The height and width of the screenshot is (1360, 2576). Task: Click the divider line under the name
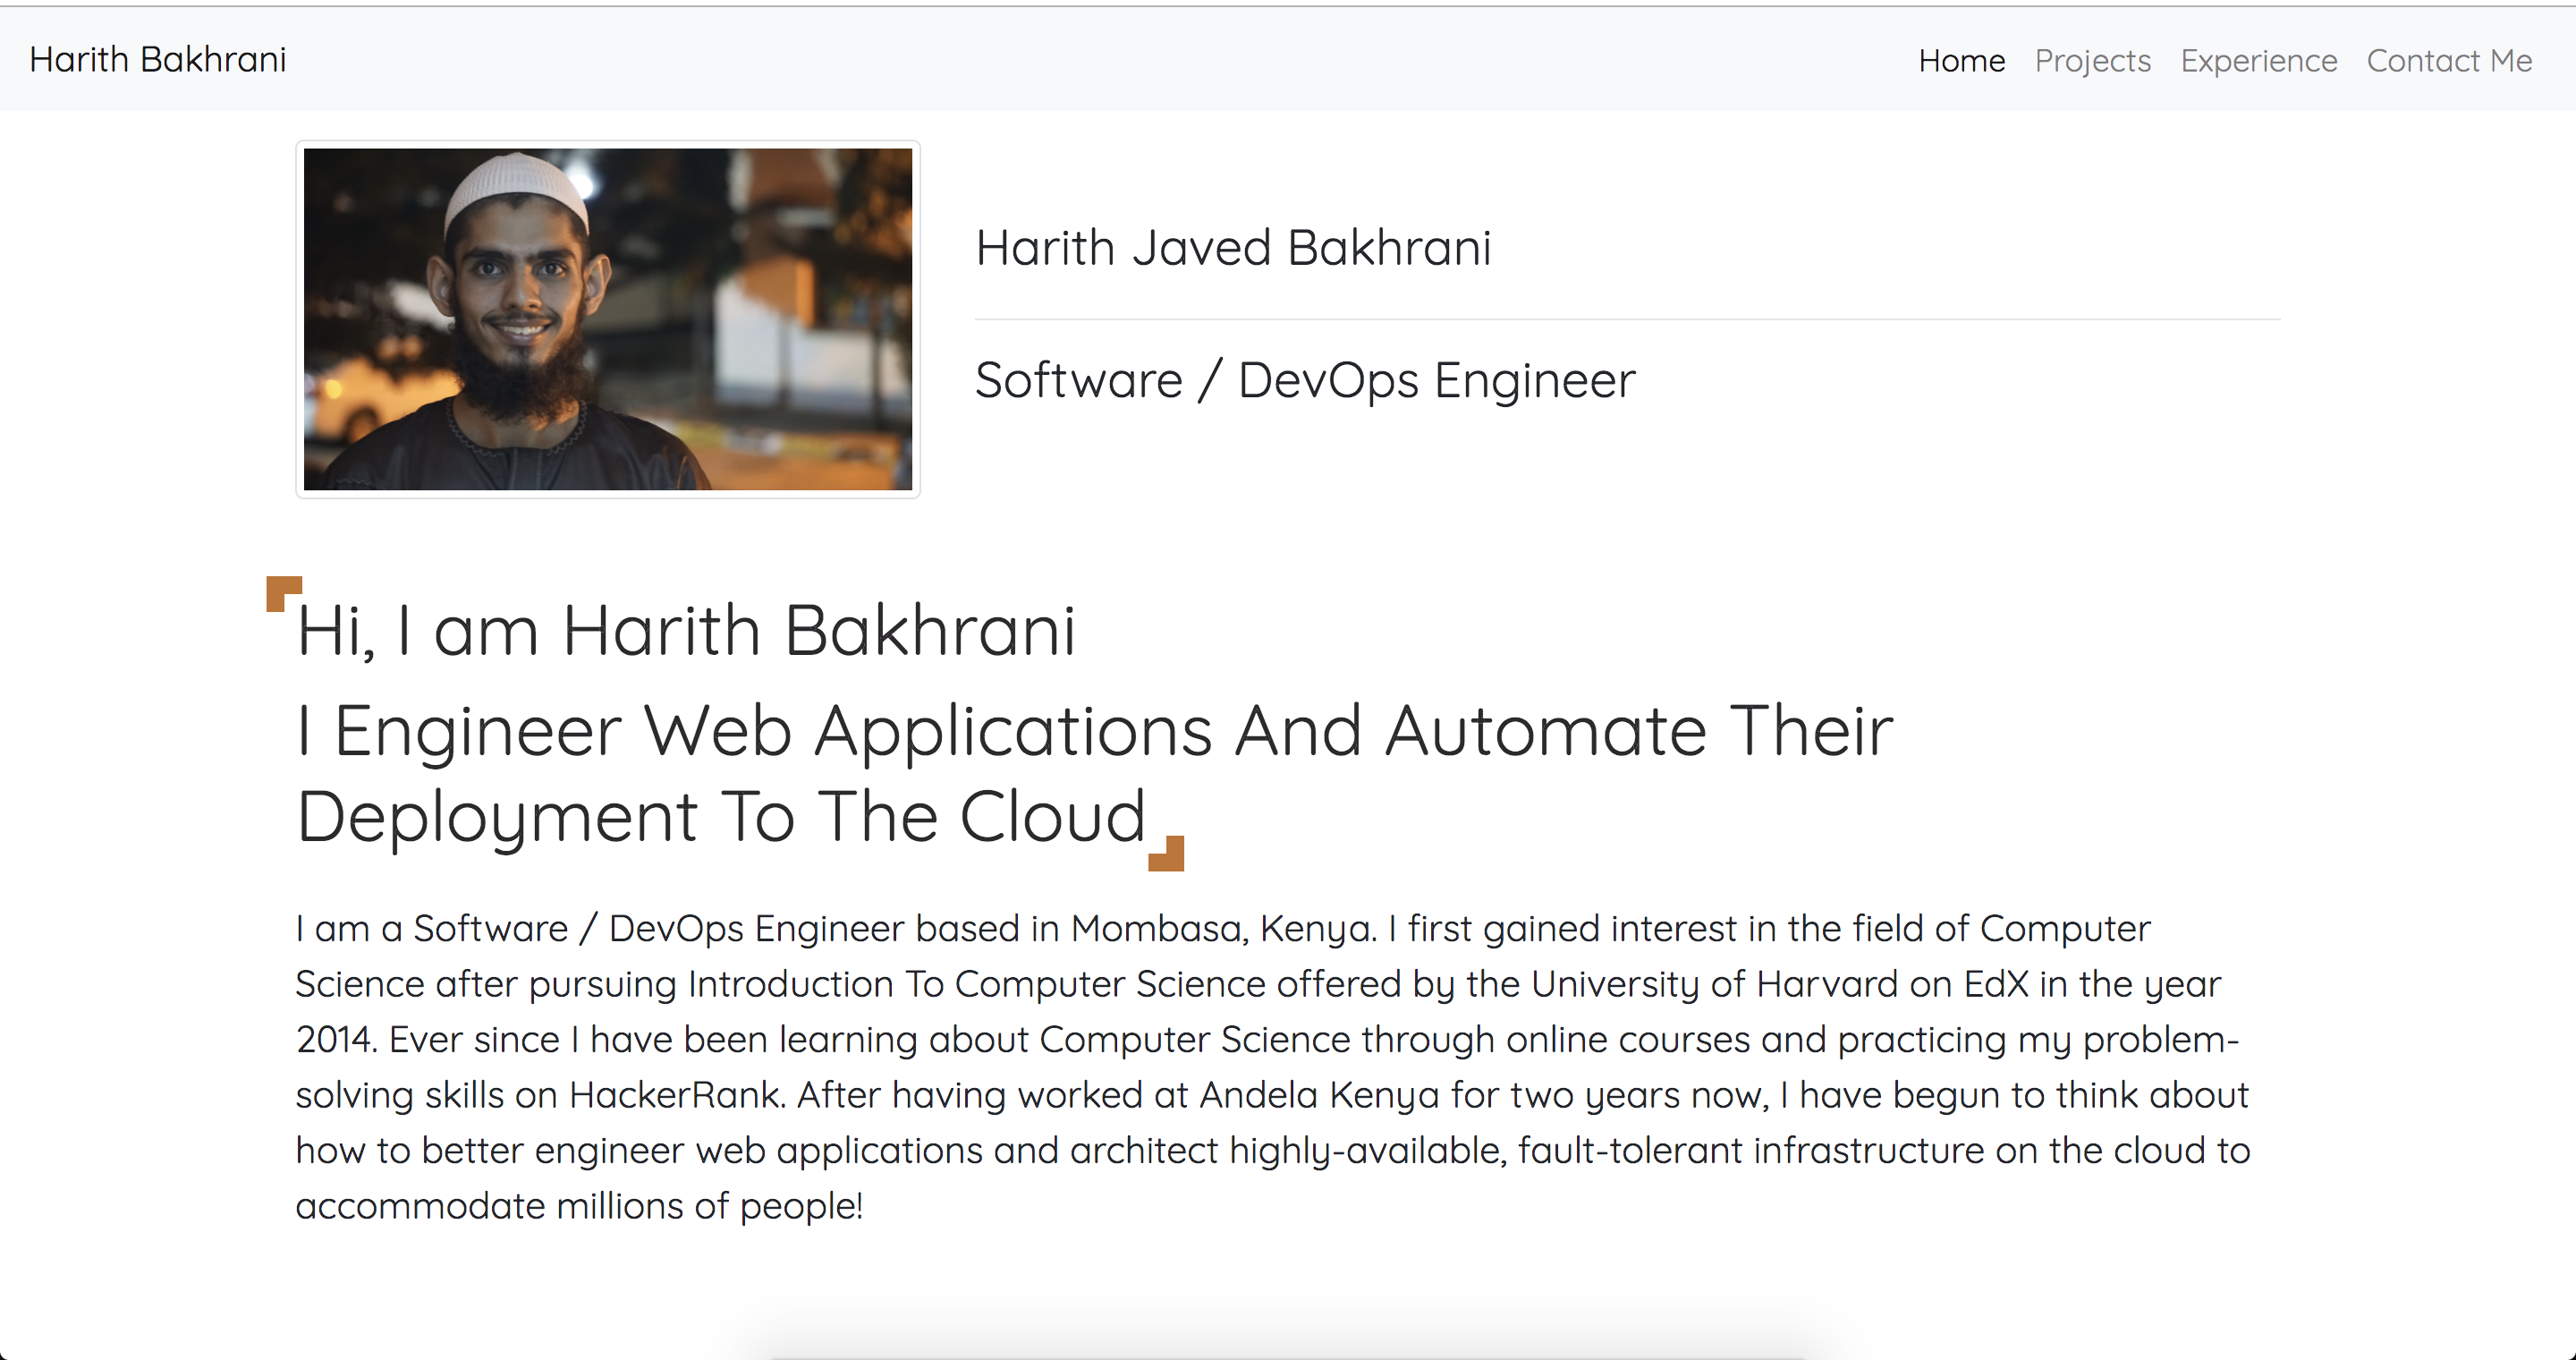tap(1627, 320)
